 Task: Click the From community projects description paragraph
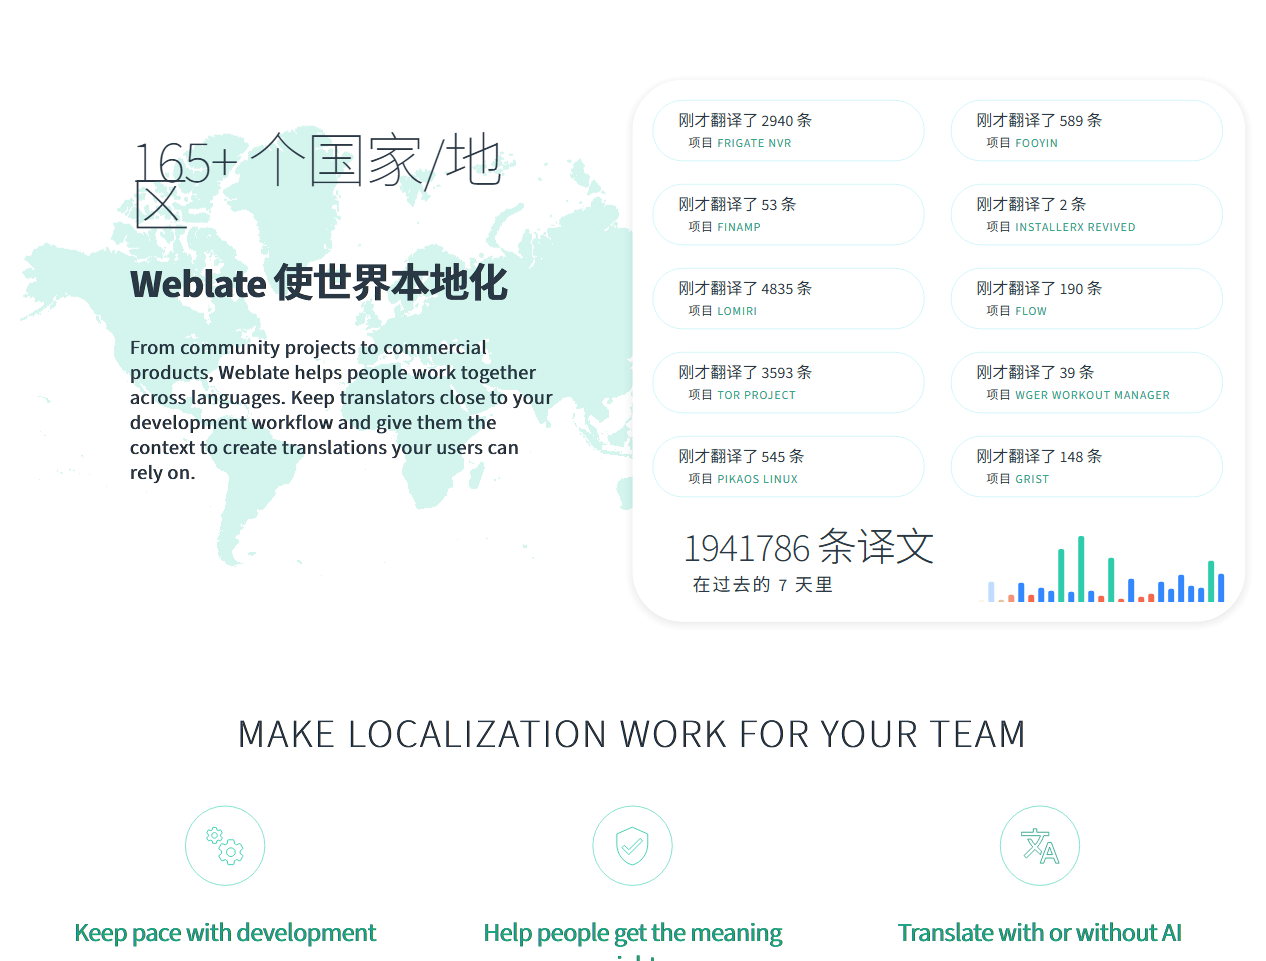point(341,410)
